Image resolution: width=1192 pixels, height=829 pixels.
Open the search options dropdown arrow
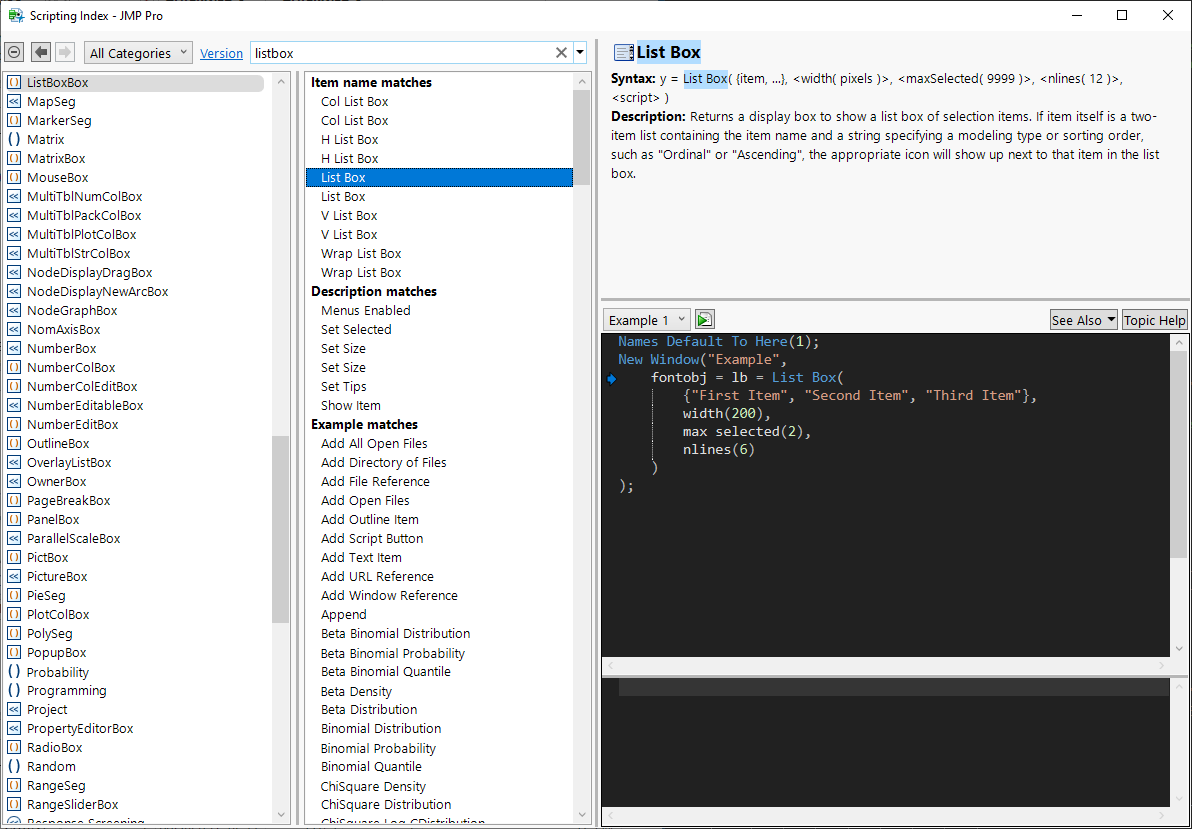(x=580, y=52)
